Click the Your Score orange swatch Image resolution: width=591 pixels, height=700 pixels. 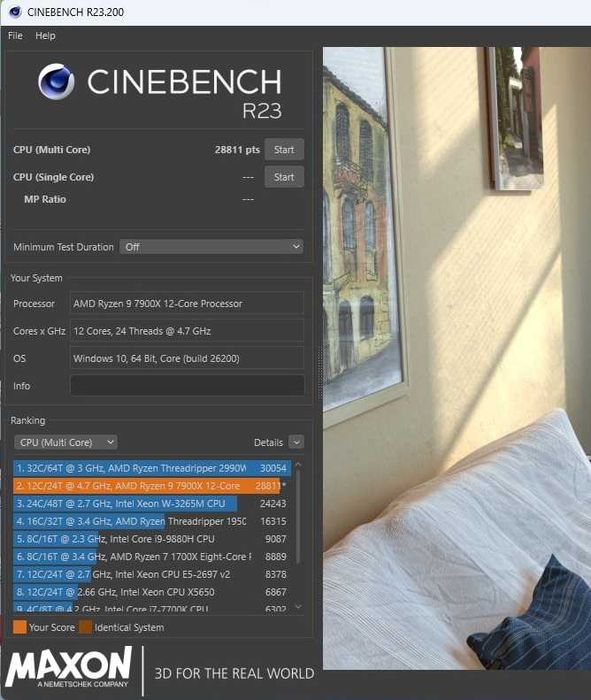(20, 627)
